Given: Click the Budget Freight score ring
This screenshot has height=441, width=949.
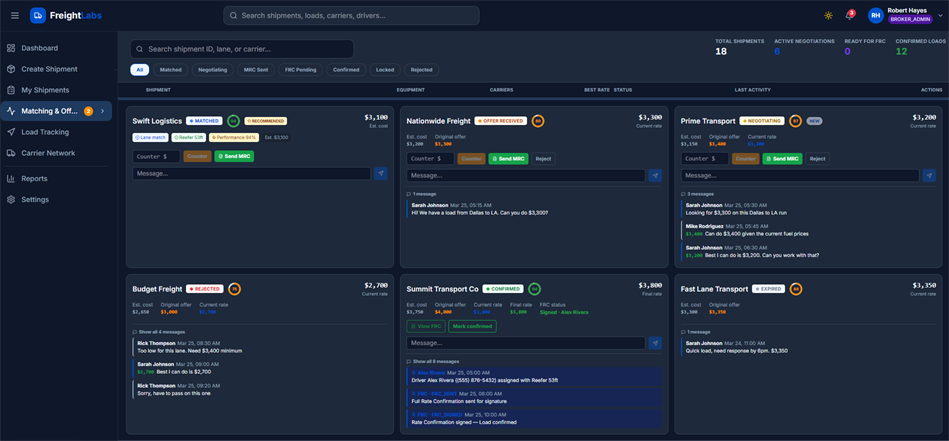Looking at the screenshot, I should (x=234, y=289).
